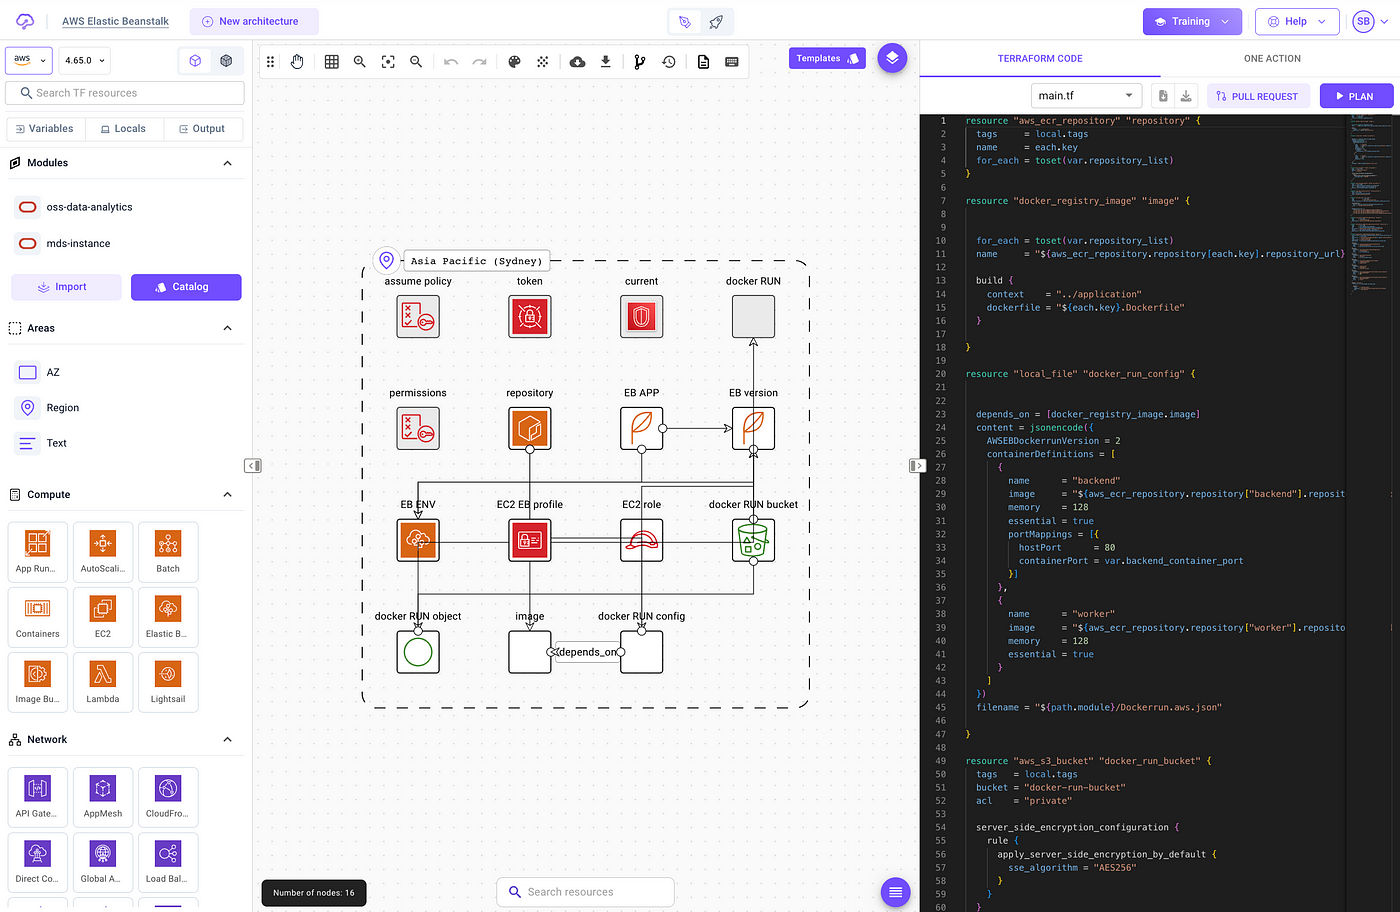Open the keyboard shortcuts icon
Image resolution: width=1400 pixels, height=912 pixels.
coord(732,62)
